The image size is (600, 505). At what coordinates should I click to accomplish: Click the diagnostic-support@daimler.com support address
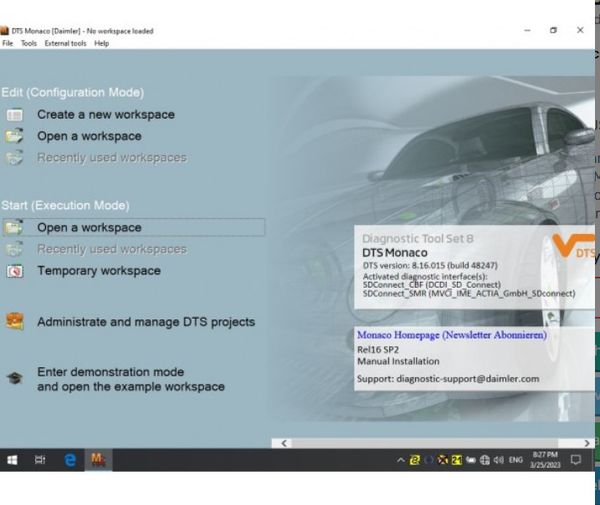click(x=468, y=379)
